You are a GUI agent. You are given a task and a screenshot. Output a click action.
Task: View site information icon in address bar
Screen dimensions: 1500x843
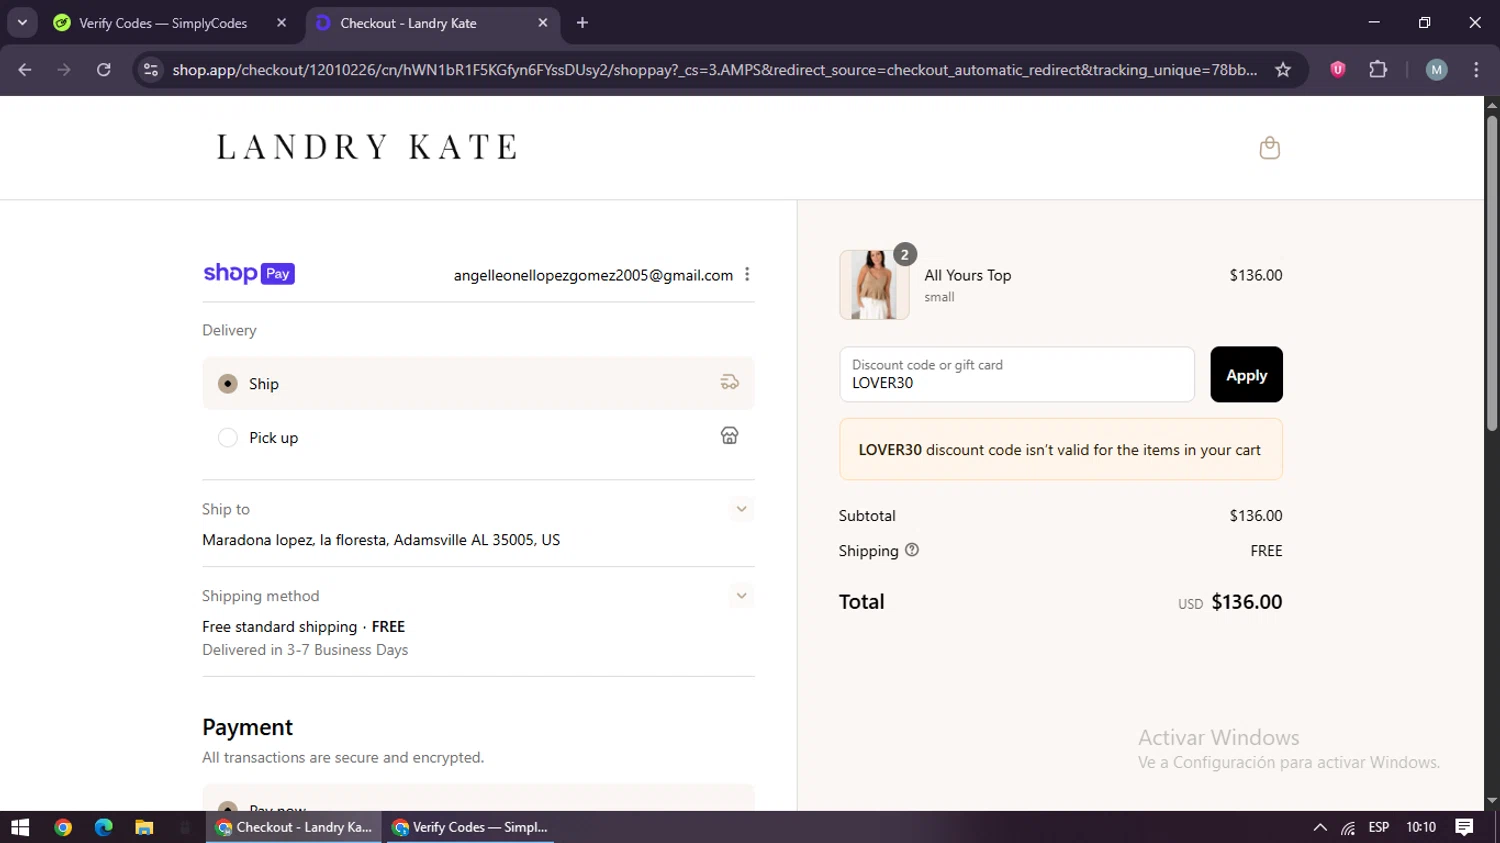[x=151, y=70]
